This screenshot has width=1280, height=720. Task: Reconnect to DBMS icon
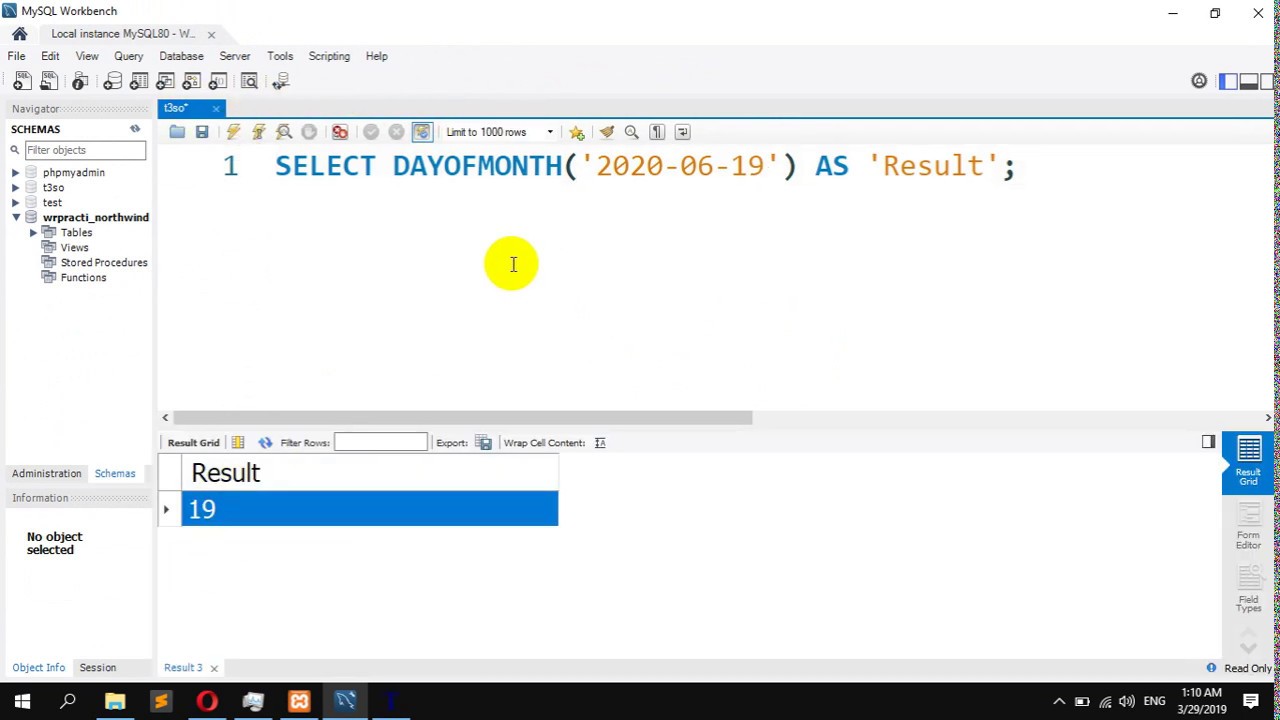pos(281,81)
